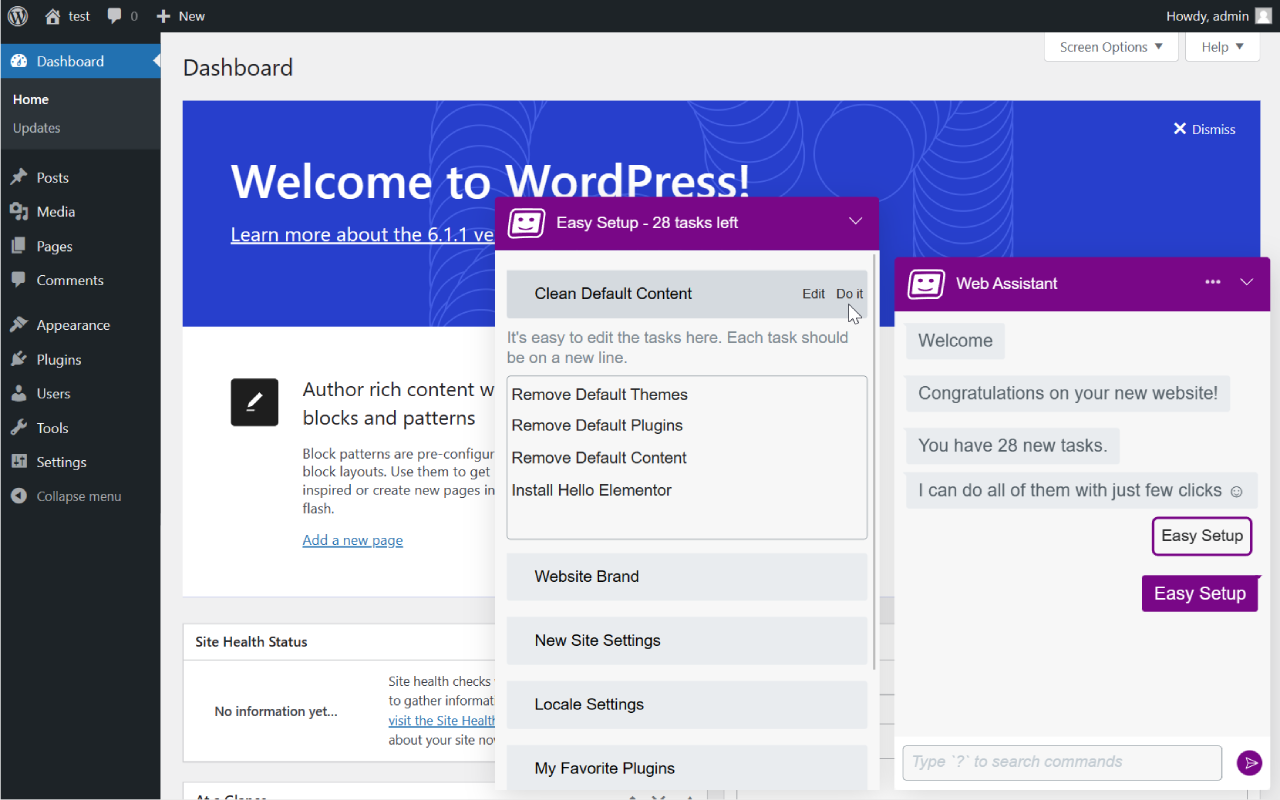
Task: Click the tasks editing text area
Action: [x=687, y=458]
